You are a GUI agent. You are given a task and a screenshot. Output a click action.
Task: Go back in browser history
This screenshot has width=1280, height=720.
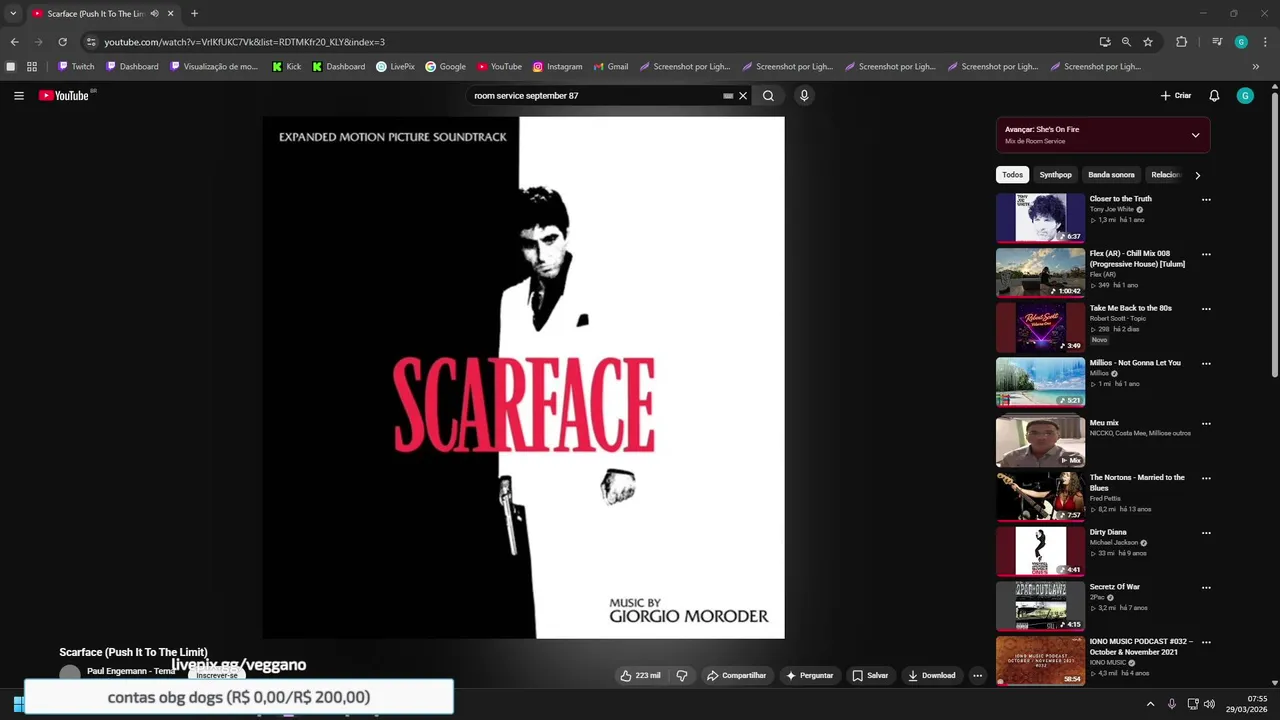pyautogui.click(x=14, y=42)
